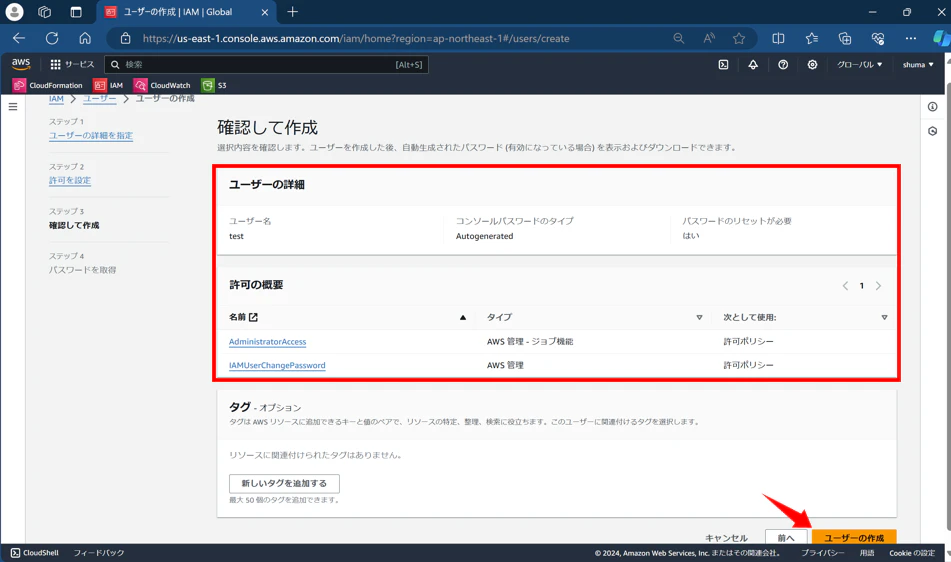Click the user name value test
951x562 pixels.
tap(237, 236)
